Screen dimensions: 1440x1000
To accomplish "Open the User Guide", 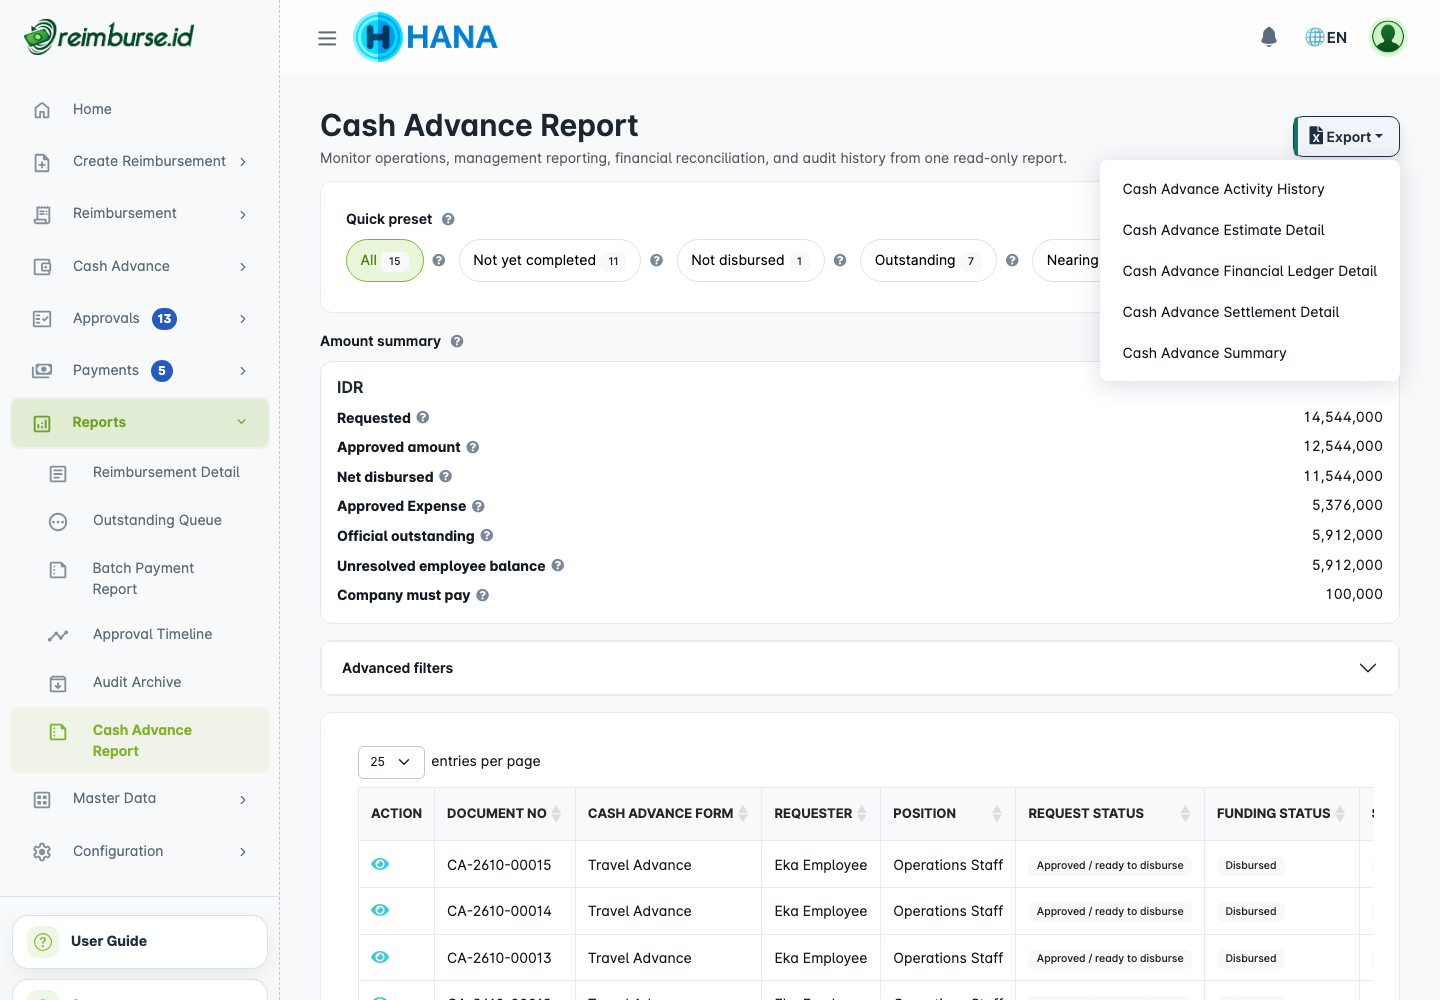I will click(140, 942).
